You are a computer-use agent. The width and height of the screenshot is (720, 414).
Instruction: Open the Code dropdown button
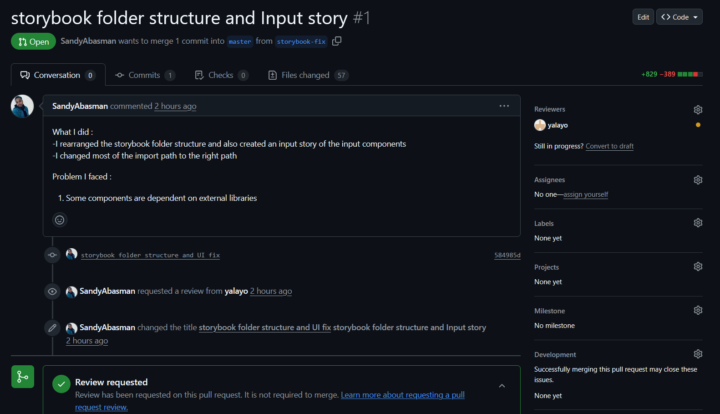pyautogui.click(x=679, y=17)
